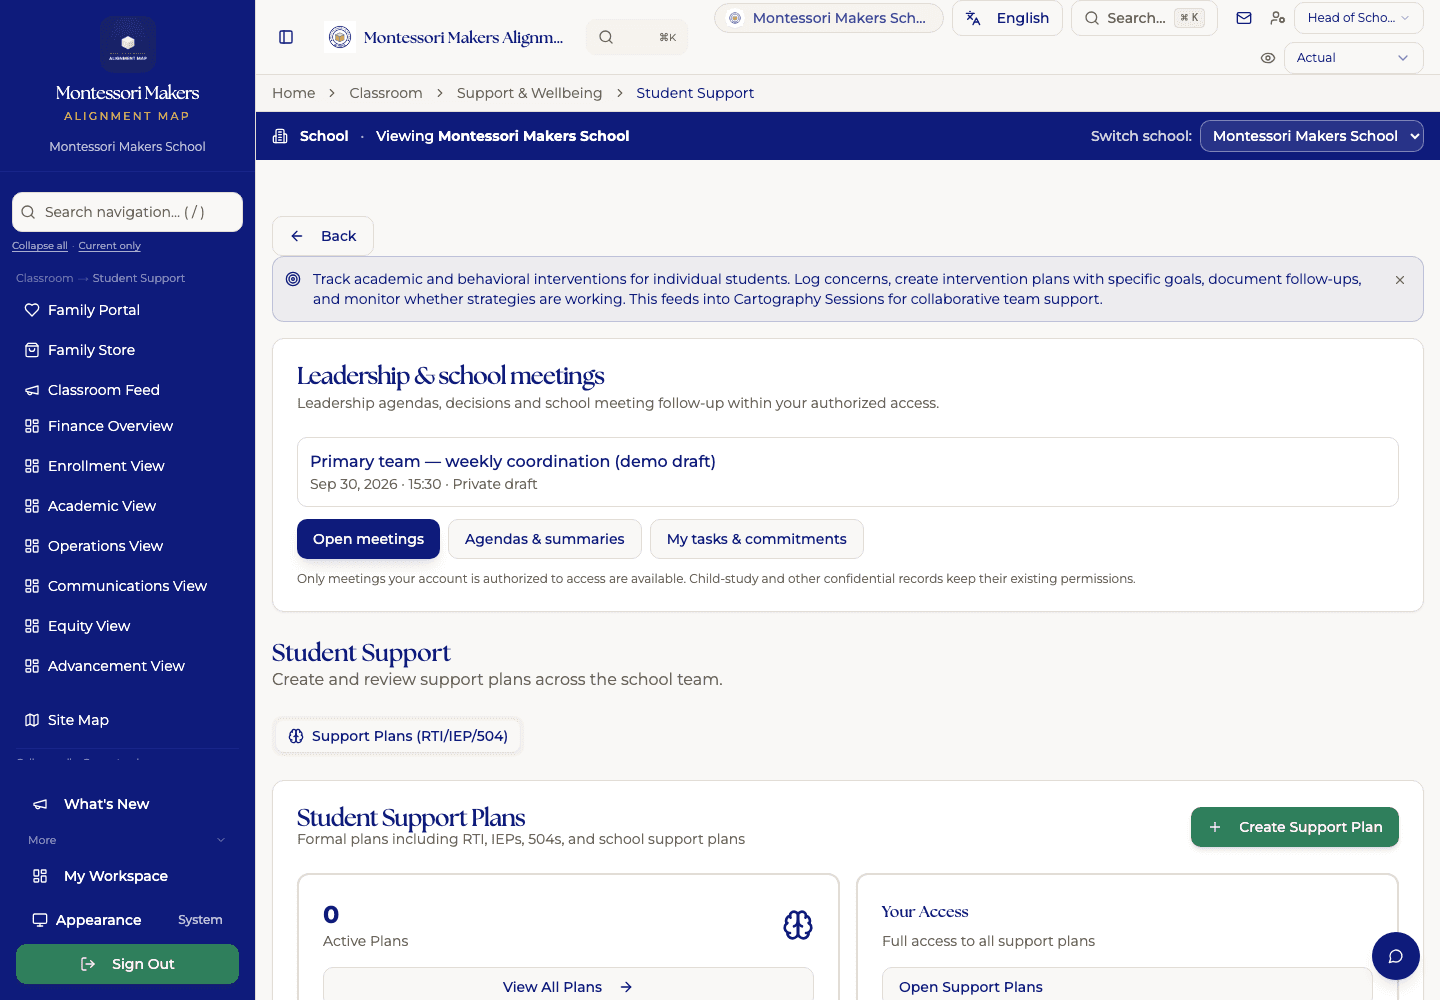Screen dimensions: 1440x1000
Task: Open Montessori Makers School selector pill
Action: [828, 18]
